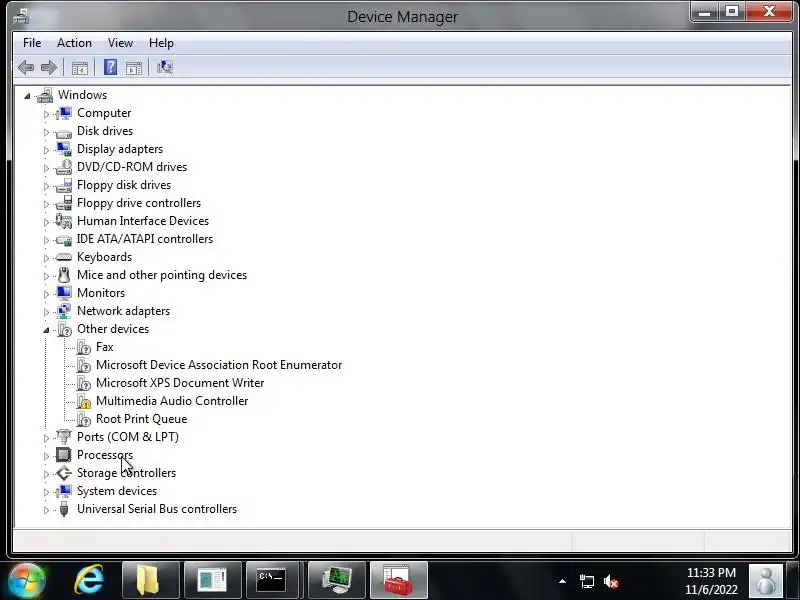800x600 pixels.
Task: Click the DVD/CD-ROM drives icon
Action: click(x=64, y=167)
